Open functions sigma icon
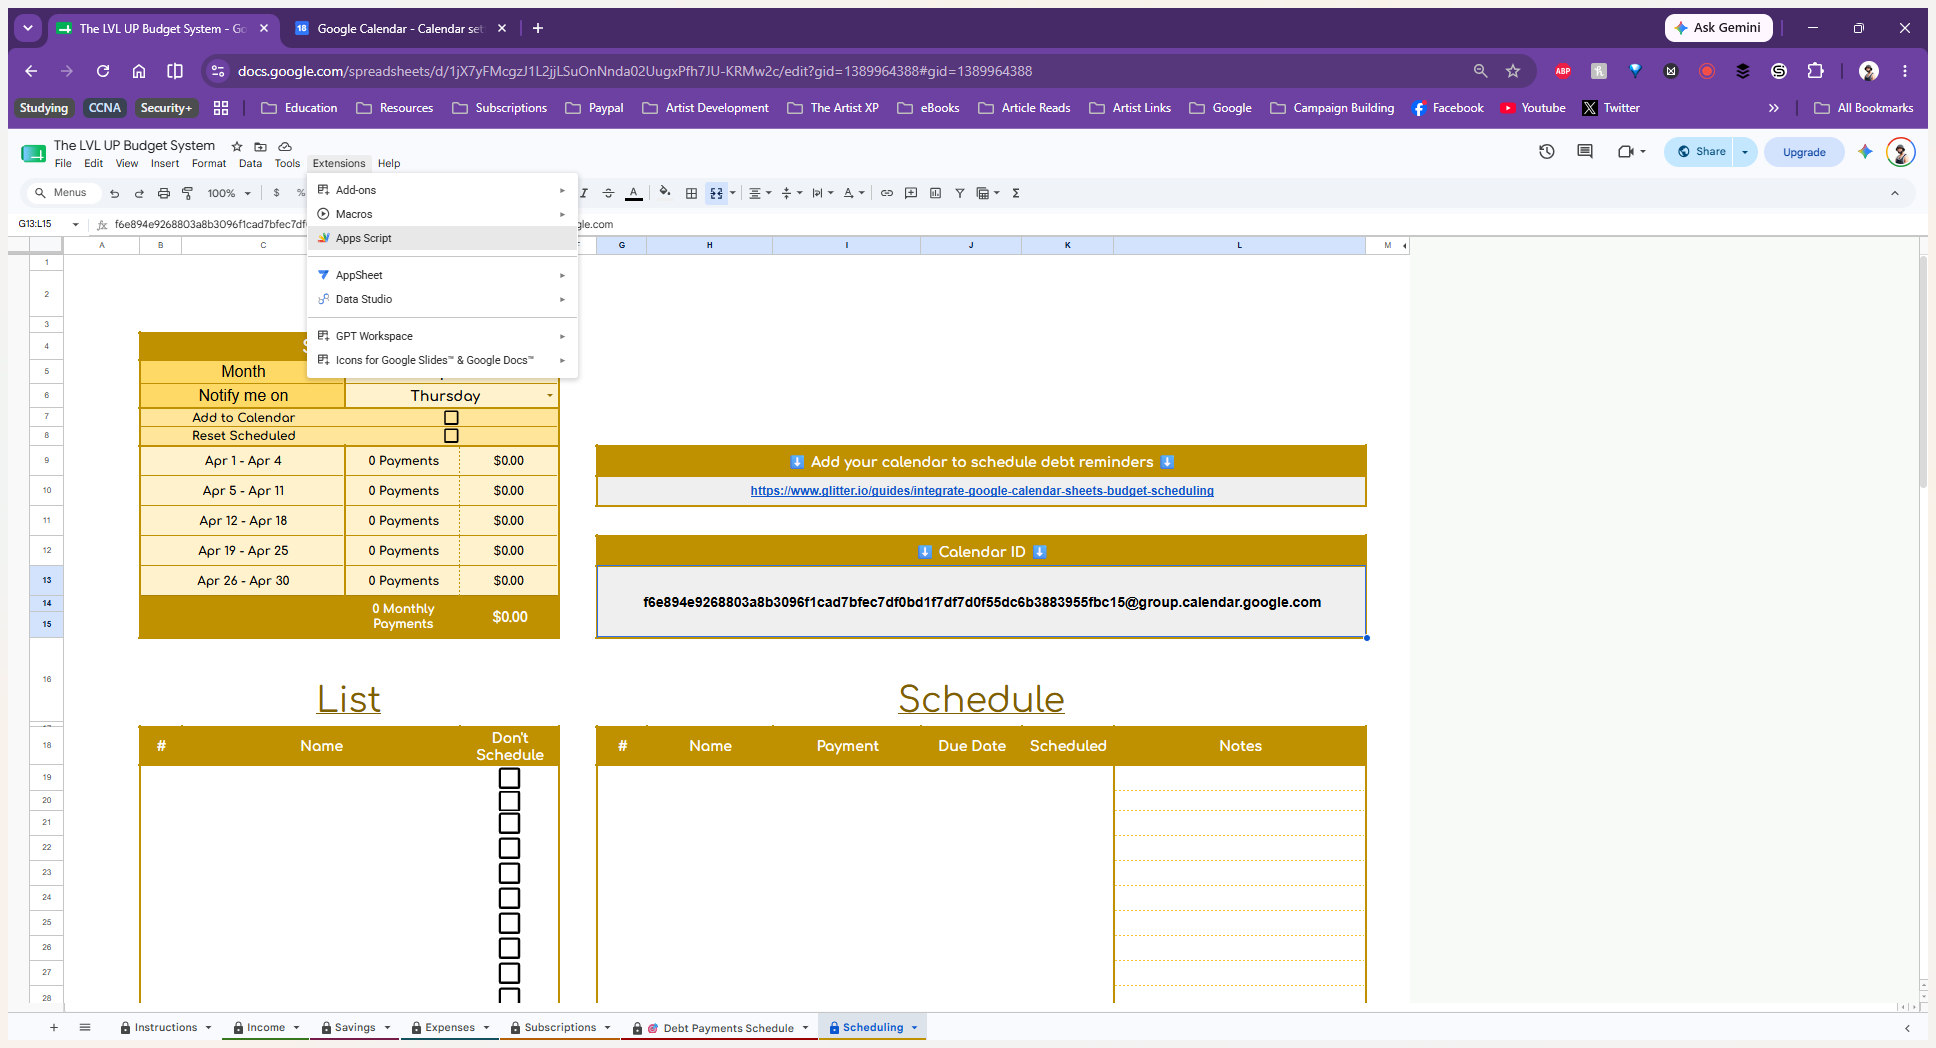This screenshot has width=1936, height=1048. (1016, 193)
